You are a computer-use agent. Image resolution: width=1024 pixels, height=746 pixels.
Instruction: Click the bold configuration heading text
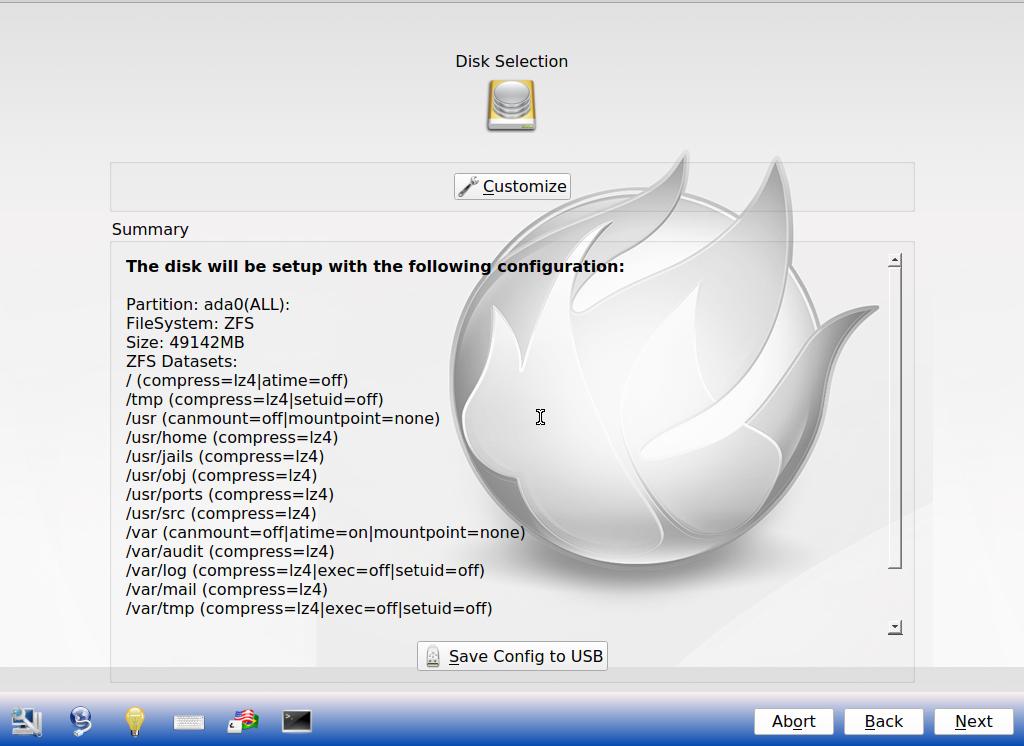(375, 267)
